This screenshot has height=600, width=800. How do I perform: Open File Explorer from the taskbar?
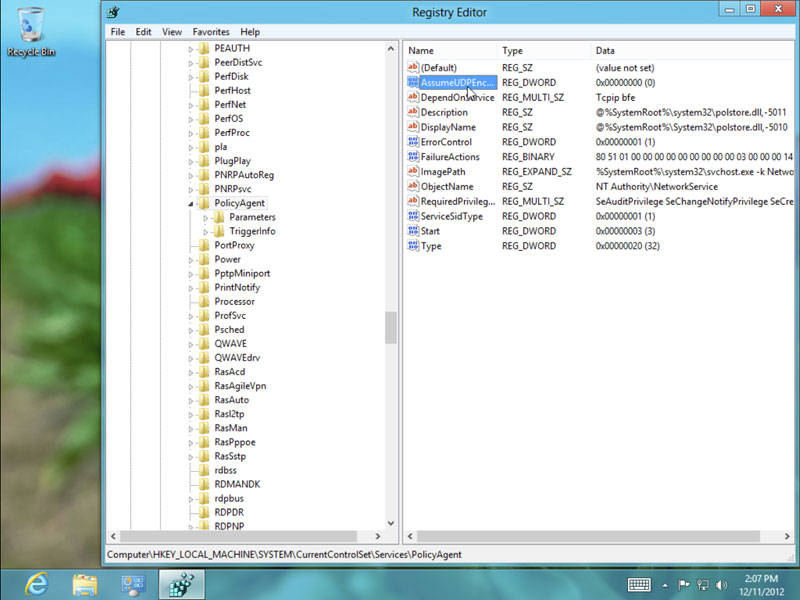pos(84,583)
